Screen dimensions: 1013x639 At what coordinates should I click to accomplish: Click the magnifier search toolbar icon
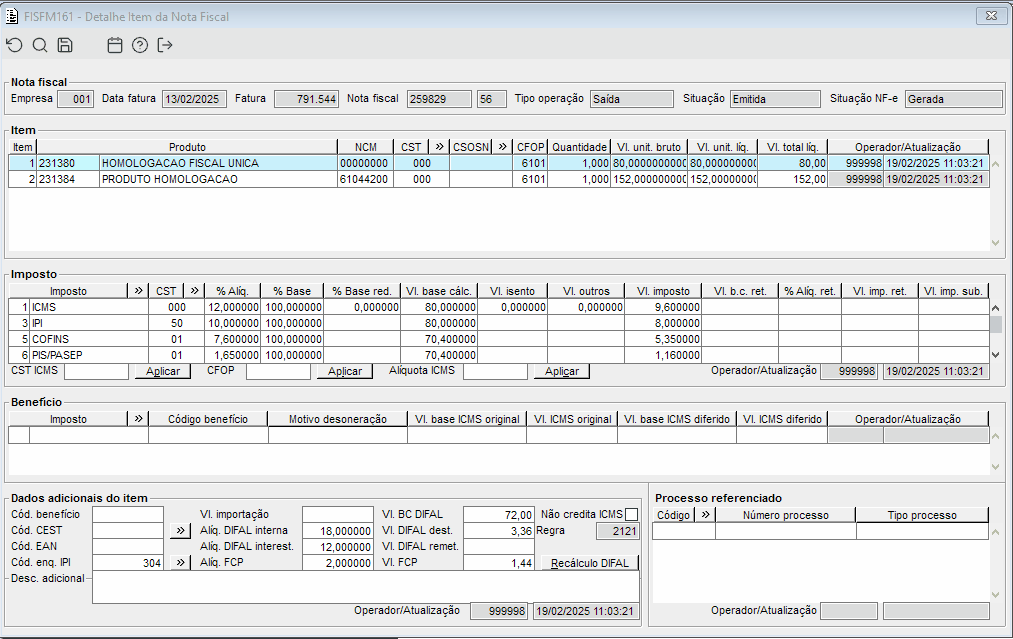point(40,45)
